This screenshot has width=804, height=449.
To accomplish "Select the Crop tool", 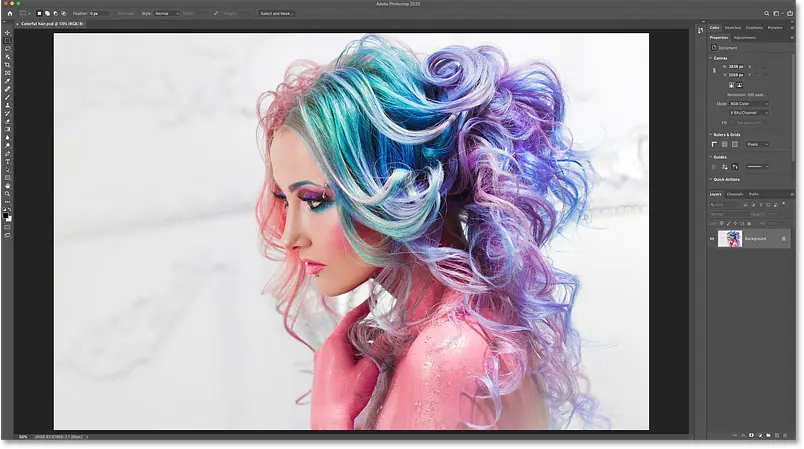I will (7, 65).
